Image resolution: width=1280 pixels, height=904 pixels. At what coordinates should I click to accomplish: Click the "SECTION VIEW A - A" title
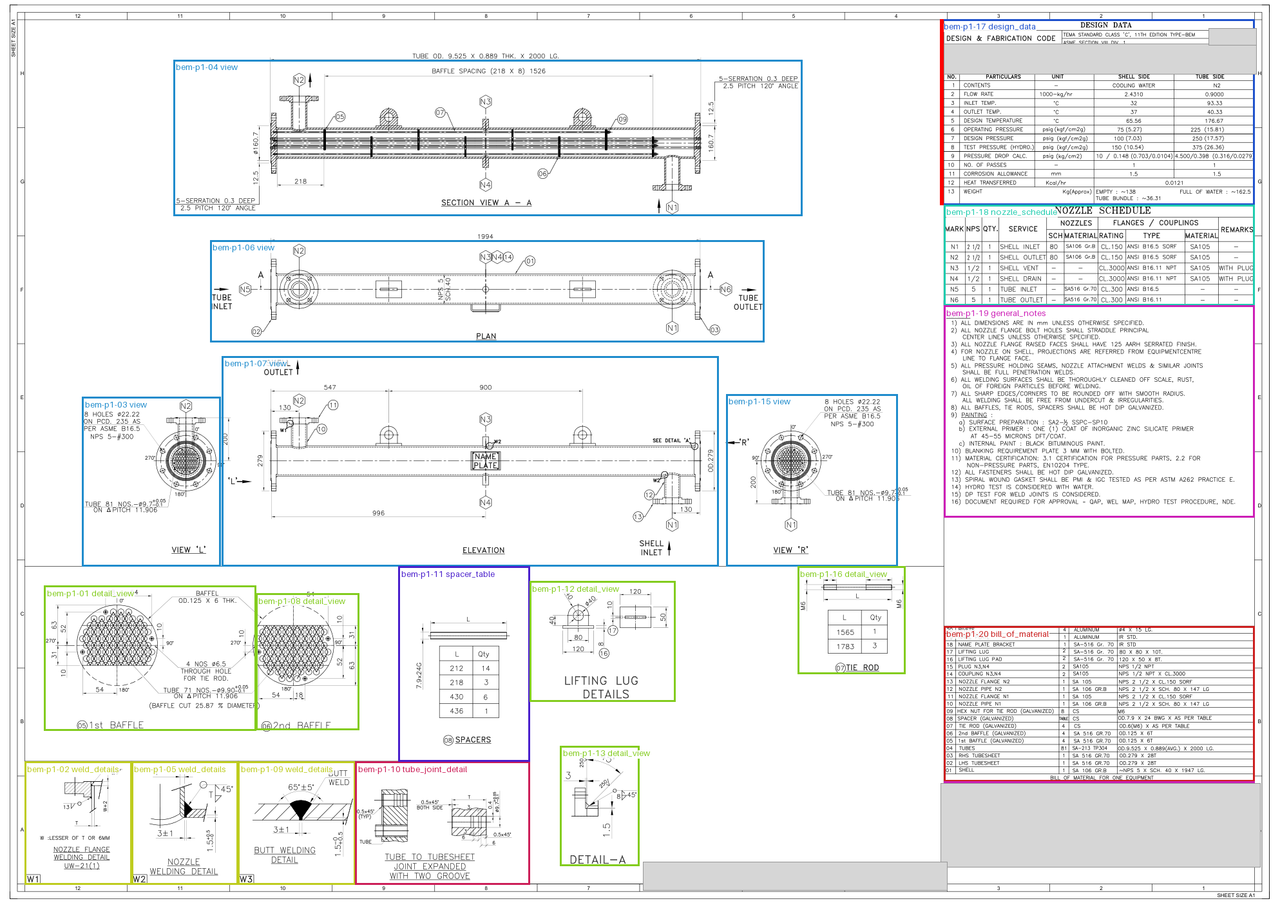pos(487,203)
